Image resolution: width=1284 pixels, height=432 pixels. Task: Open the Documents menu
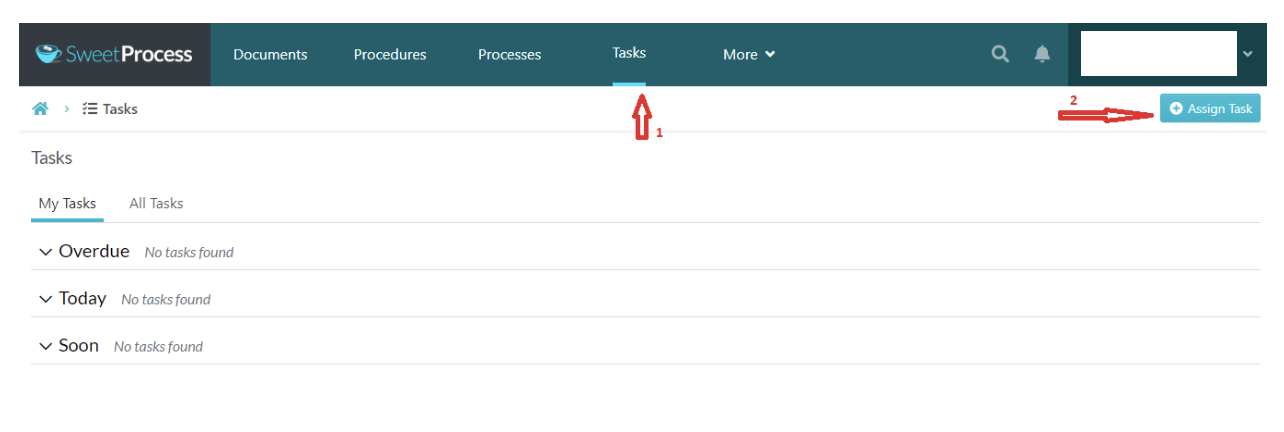click(x=270, y=55)
